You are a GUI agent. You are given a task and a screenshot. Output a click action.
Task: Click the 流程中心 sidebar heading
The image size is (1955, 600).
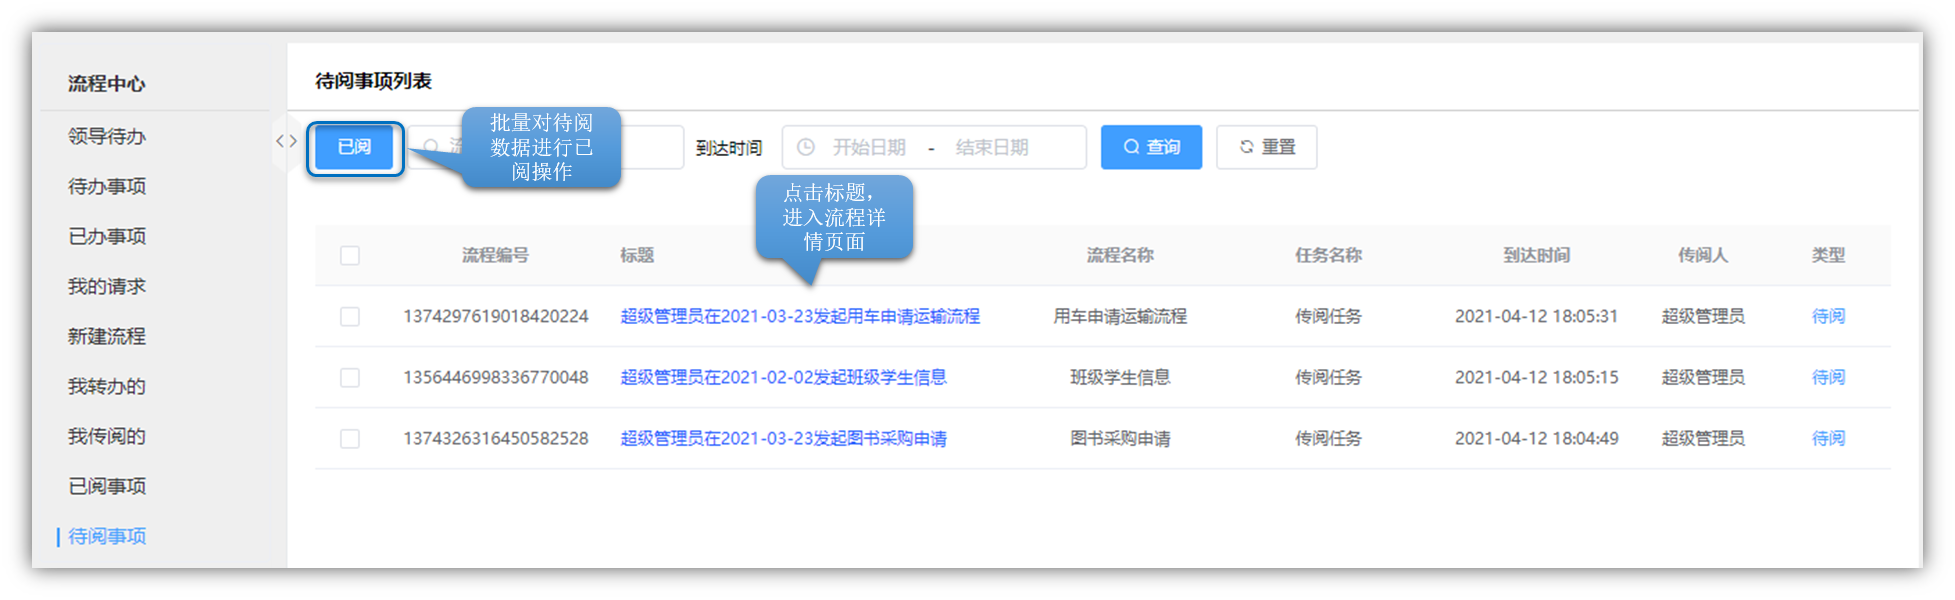[106, 84]
